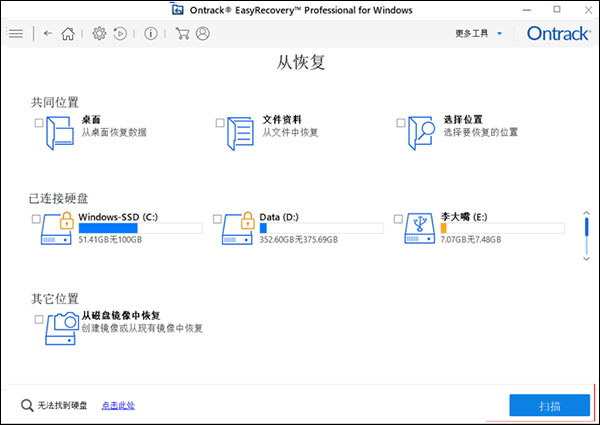
Task: Check the 选择位置 checkbox
Action: pyautogui.click(x=401, y=123)
